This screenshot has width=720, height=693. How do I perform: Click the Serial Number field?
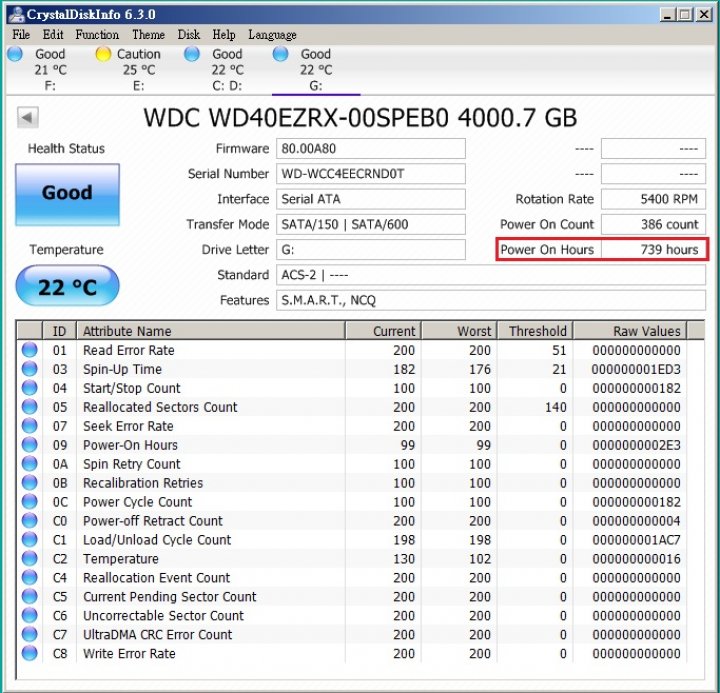click(371, 174)
